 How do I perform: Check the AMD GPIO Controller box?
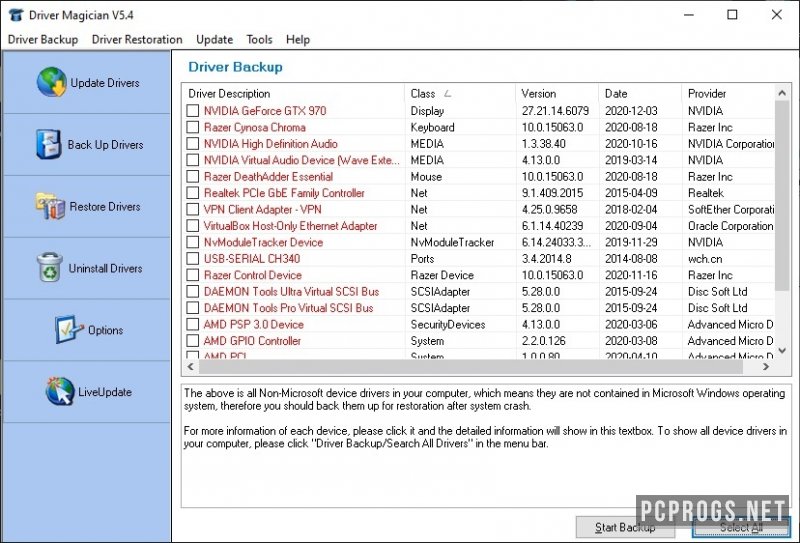(192, 340)
